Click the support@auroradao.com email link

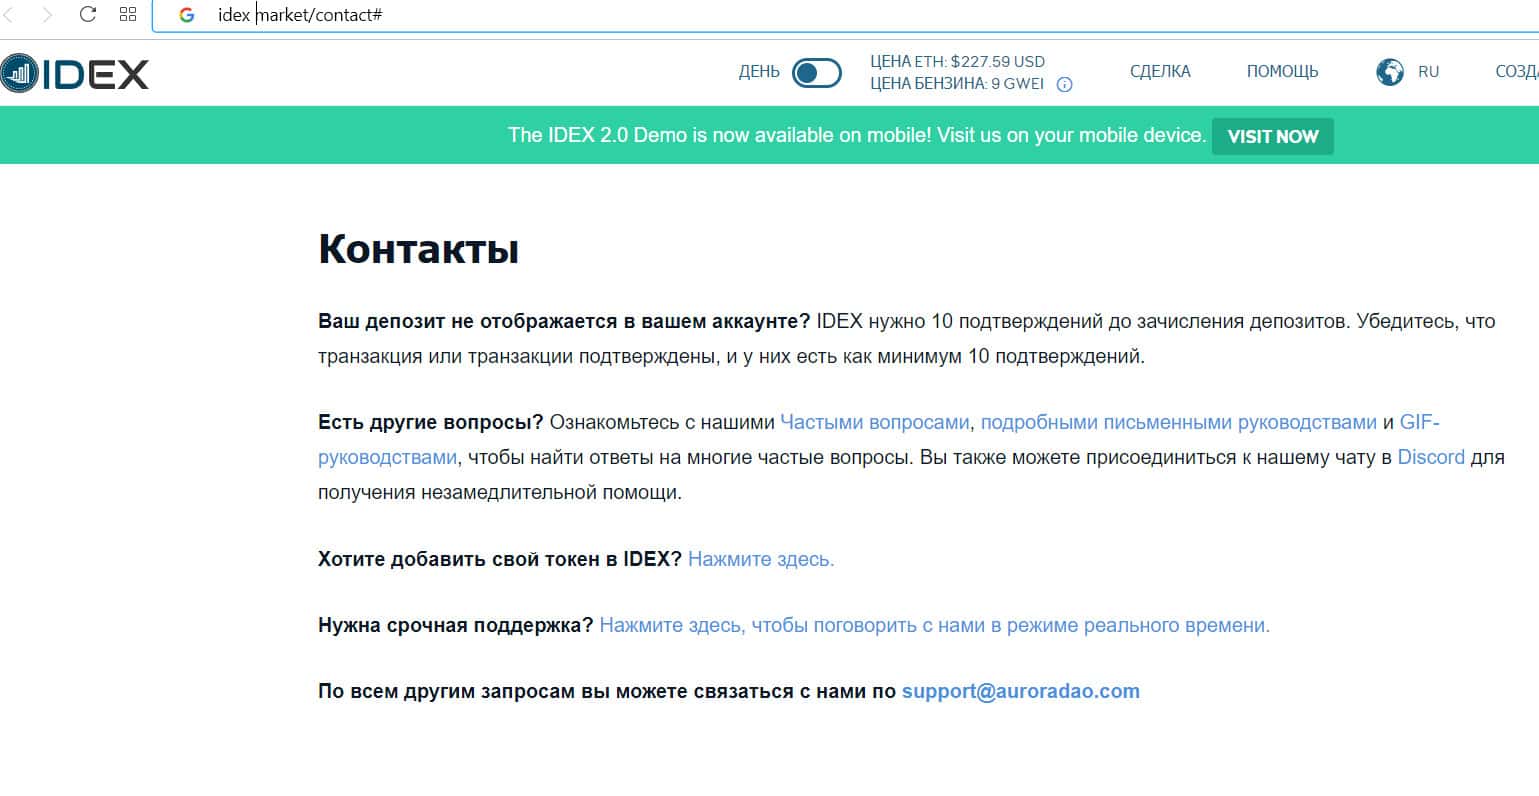pyautogui.click(x=1021, y=692)
